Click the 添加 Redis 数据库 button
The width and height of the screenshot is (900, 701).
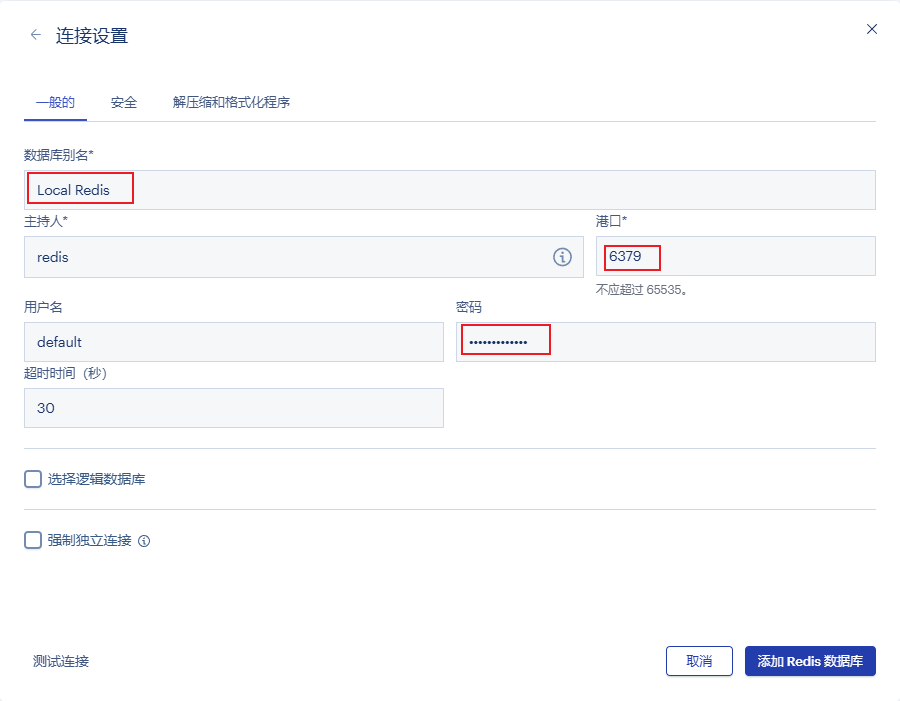810,661
